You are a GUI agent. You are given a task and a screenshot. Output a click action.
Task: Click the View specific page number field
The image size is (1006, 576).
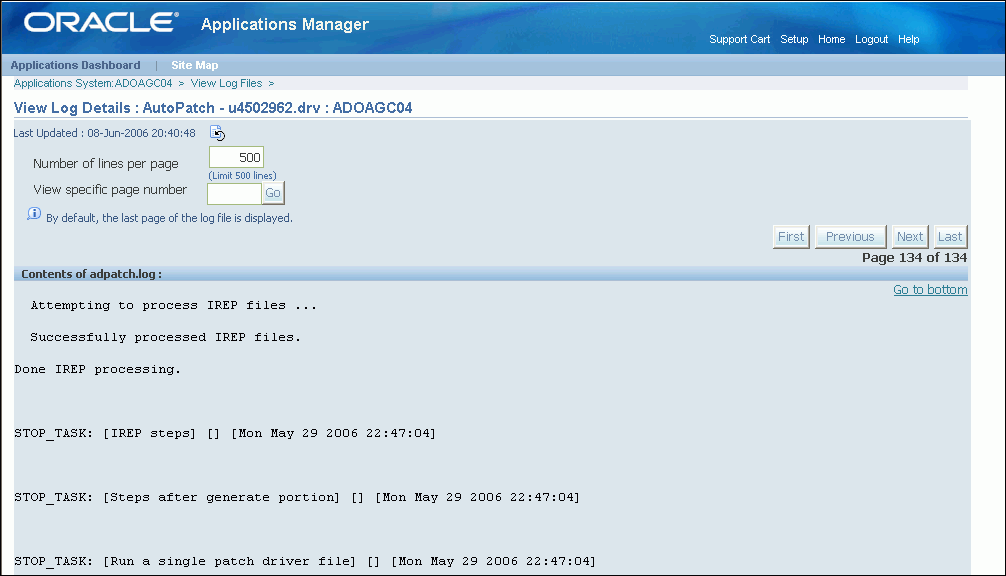tap(234, 193)
